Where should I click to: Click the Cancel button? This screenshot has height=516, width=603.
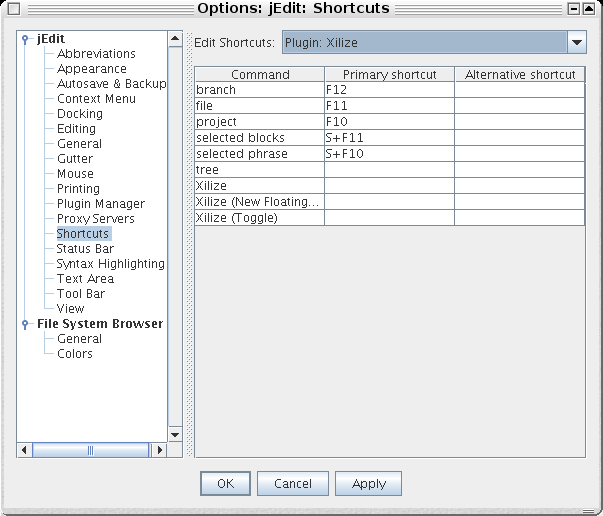(x=293, y=483)
